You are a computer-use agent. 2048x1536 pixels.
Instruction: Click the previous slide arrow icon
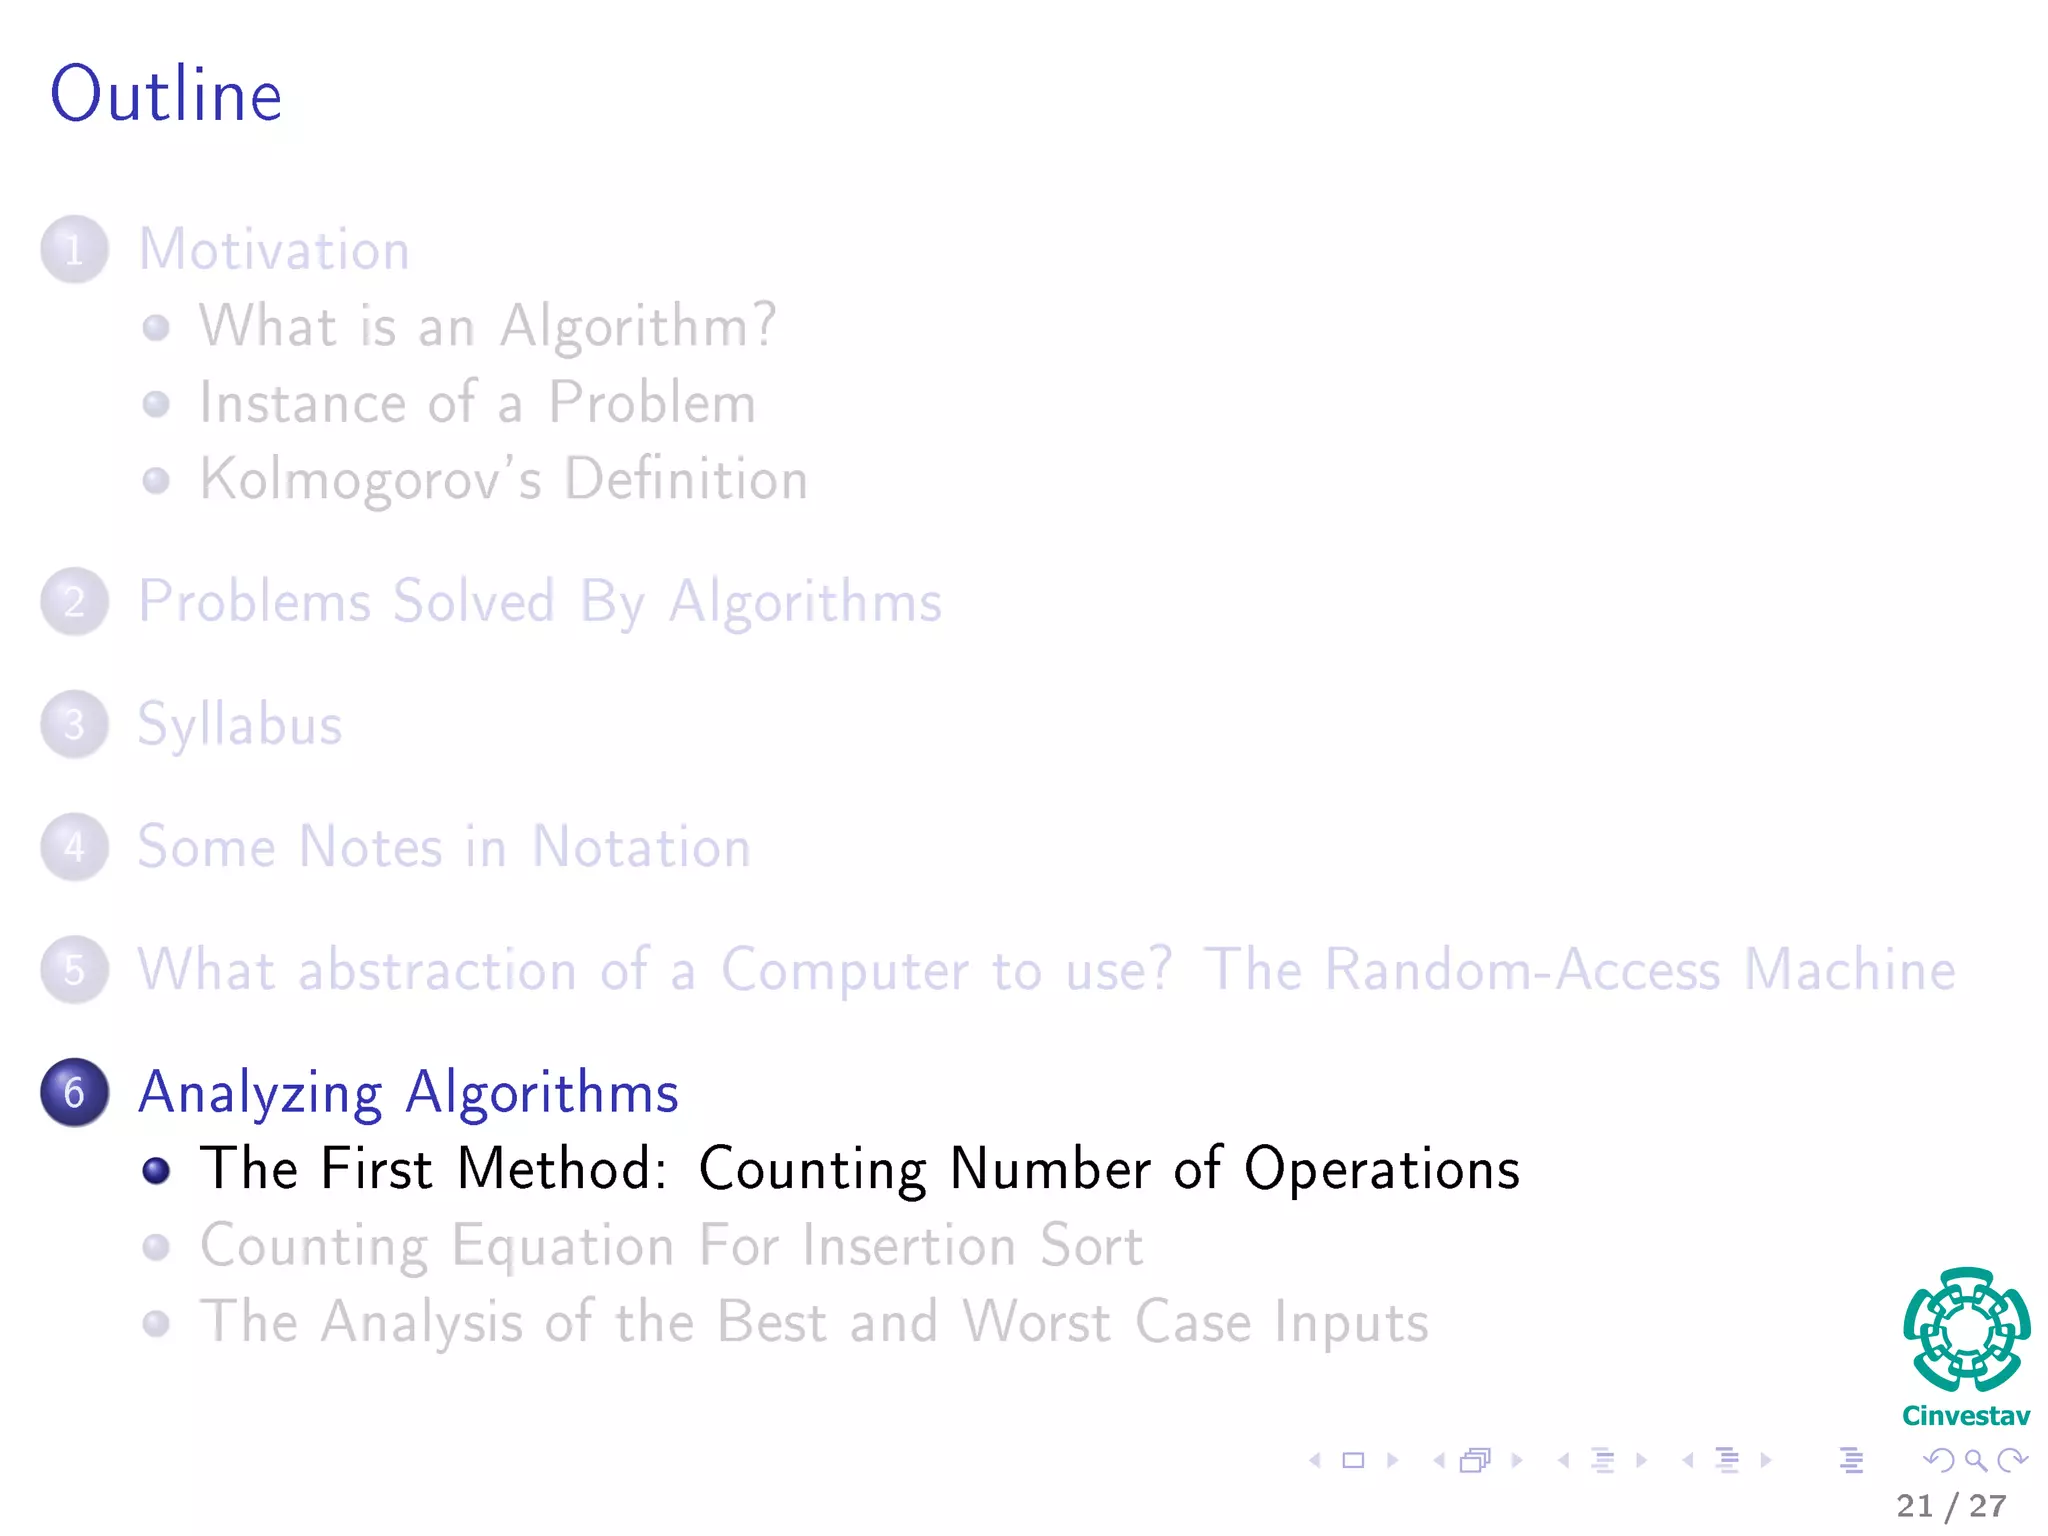point(1316,1461)
